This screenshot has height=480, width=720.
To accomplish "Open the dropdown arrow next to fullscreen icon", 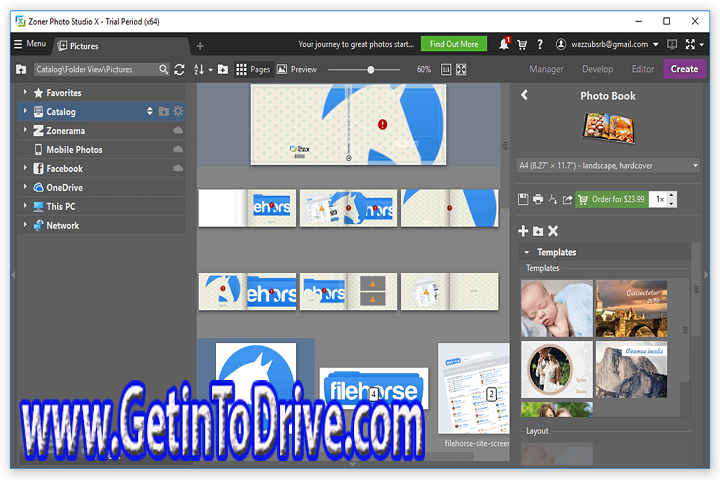I will point(702,45).
